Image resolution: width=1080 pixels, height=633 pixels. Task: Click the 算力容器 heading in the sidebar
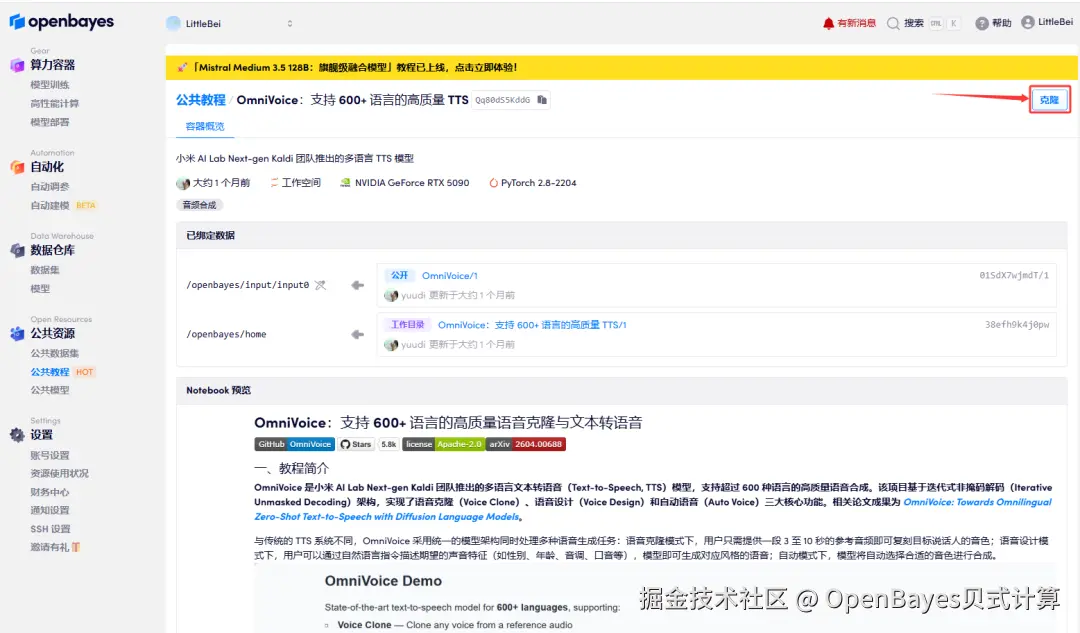coord(52,65)
